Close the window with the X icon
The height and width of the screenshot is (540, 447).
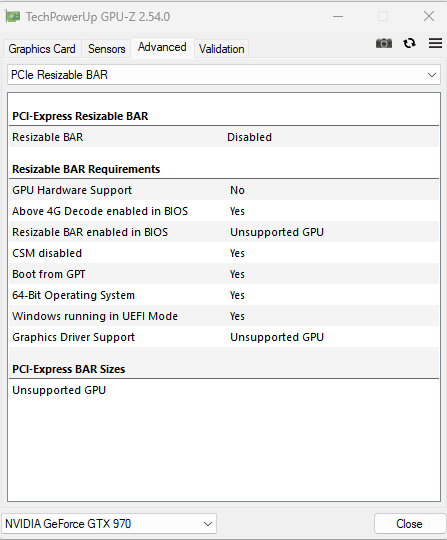(x=429, y=16)
